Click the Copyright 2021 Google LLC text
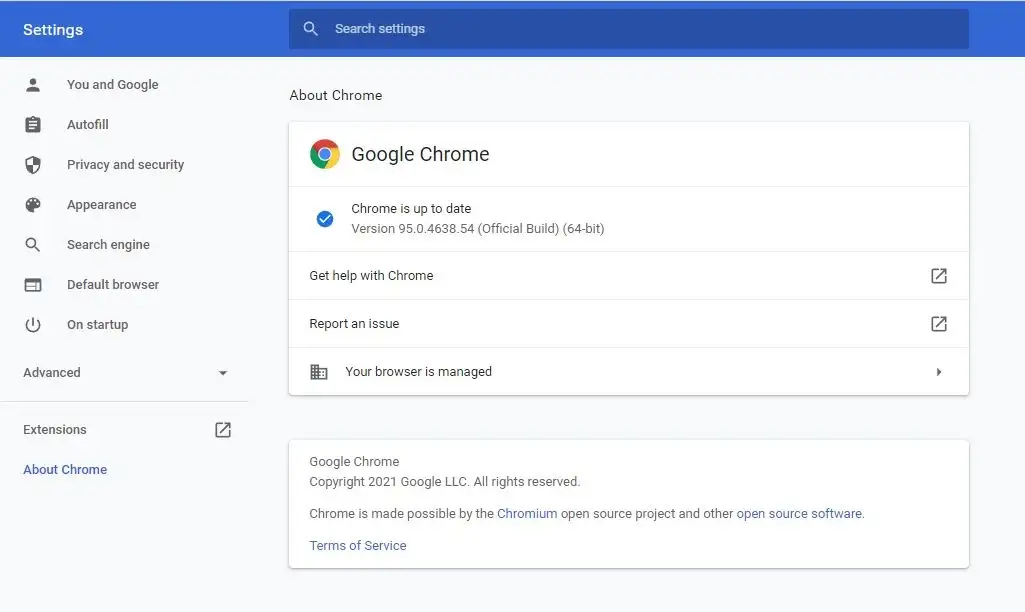 click(445, 482)
